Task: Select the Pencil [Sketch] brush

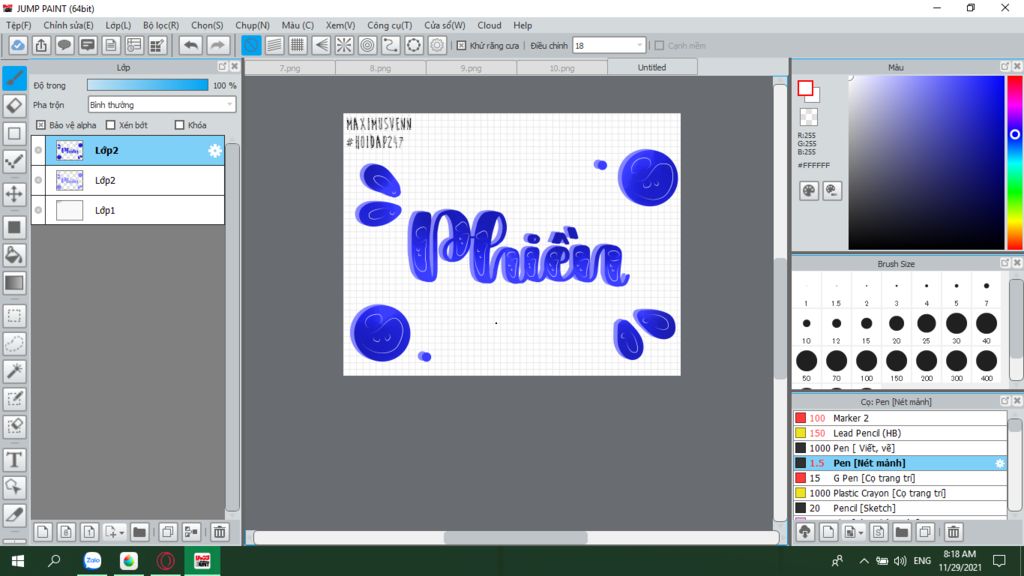Action: 901,508
